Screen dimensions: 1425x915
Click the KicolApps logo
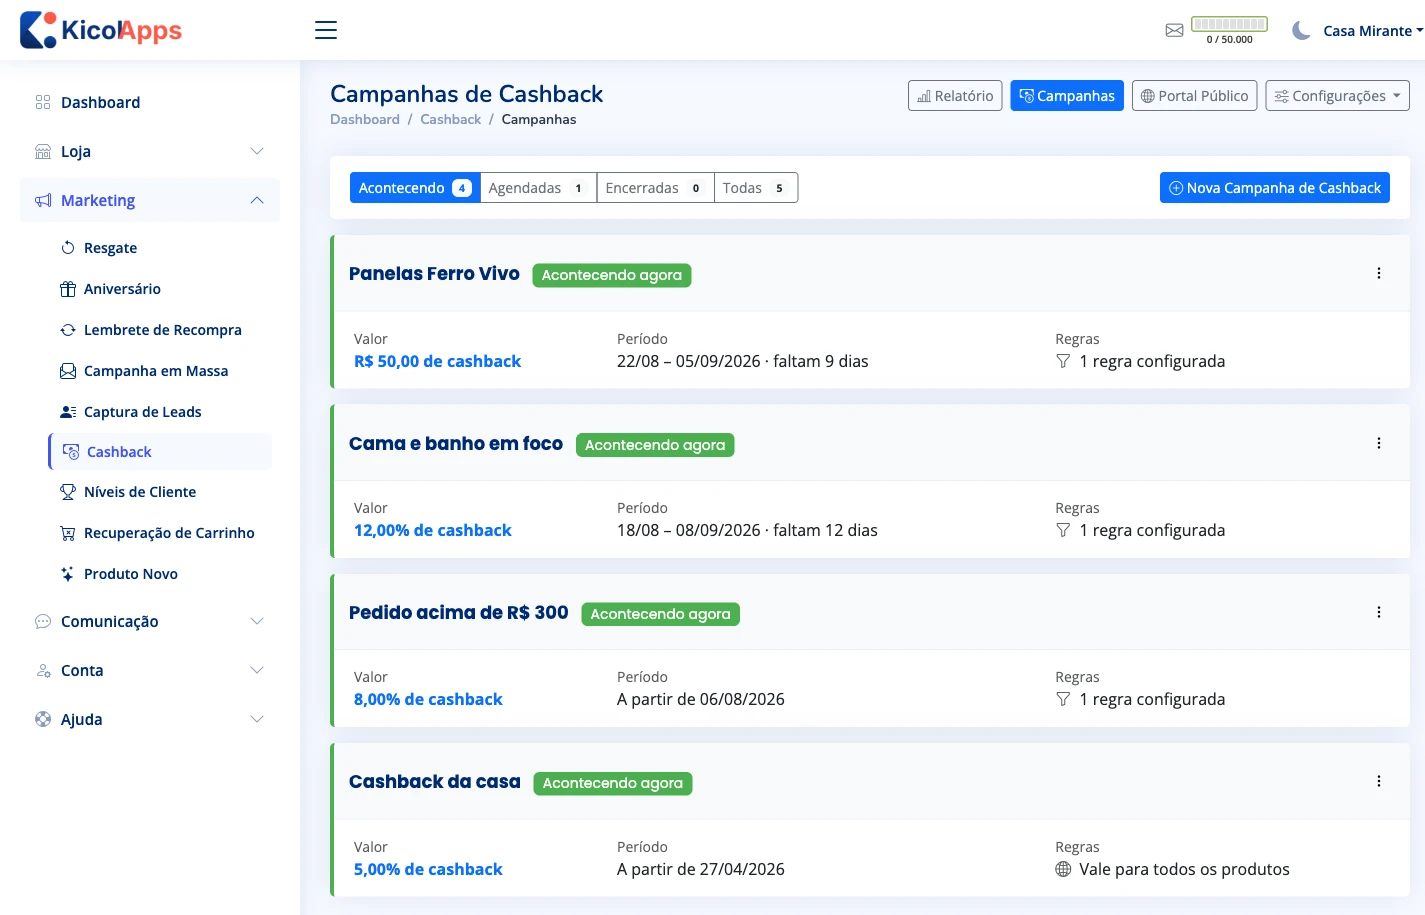[101, 30]
